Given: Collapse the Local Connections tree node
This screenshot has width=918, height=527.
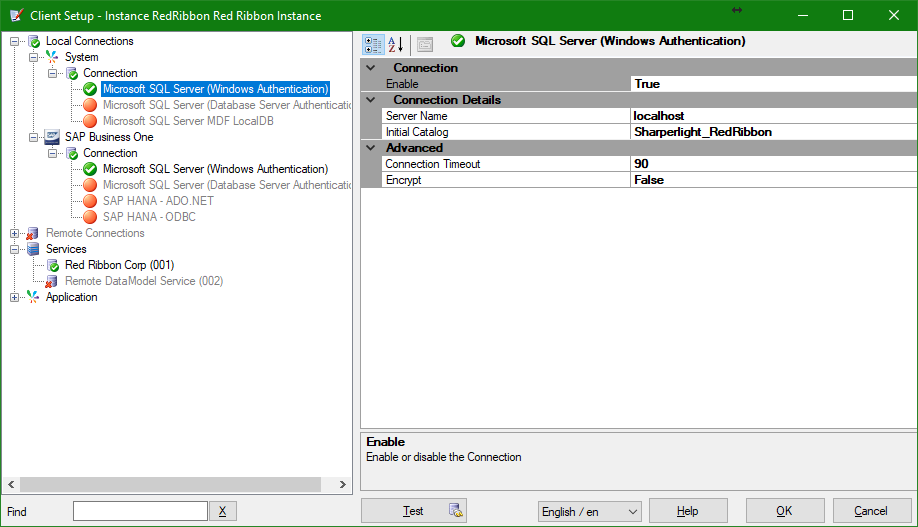Looking at the screenshot, I should 15,42.
